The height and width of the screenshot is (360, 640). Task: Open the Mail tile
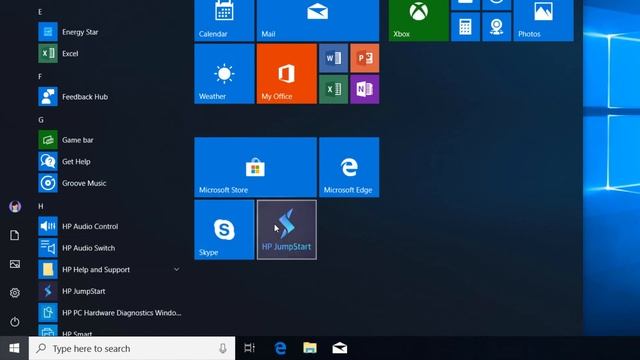pos(318,20)
